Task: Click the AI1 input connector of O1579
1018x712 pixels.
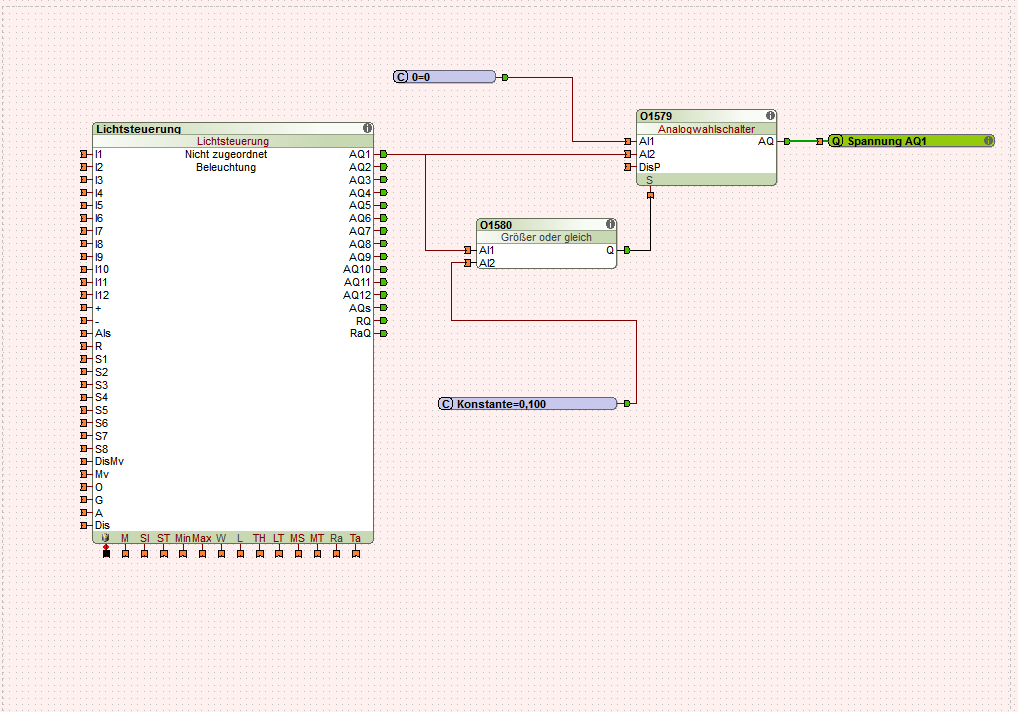Action: 628,141
